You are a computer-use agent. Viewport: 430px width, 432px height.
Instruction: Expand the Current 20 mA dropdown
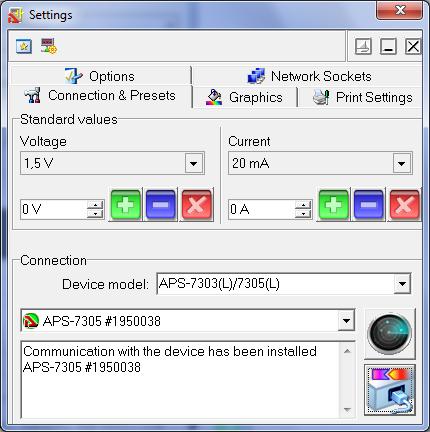[x=402, y=163]
